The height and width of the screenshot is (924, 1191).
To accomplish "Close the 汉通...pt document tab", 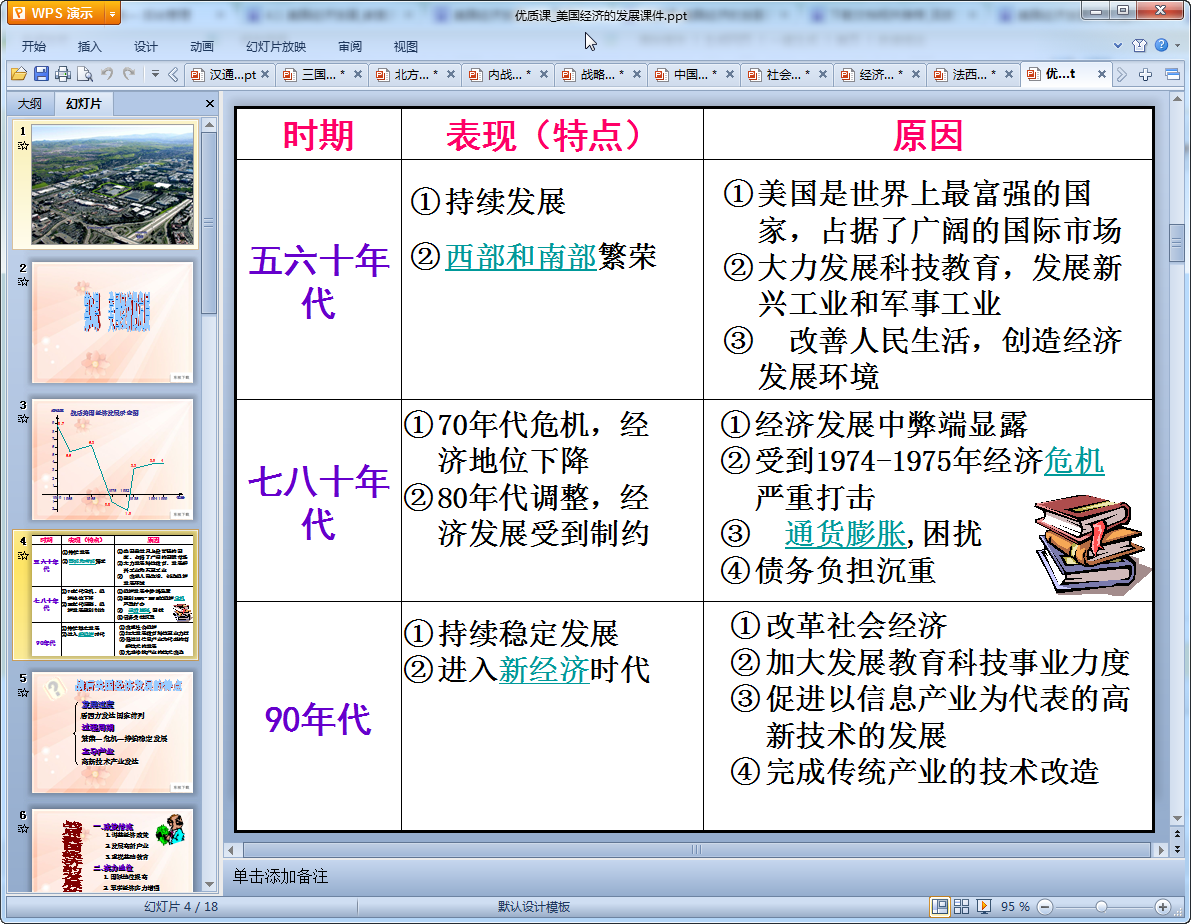I will (265, 74).
